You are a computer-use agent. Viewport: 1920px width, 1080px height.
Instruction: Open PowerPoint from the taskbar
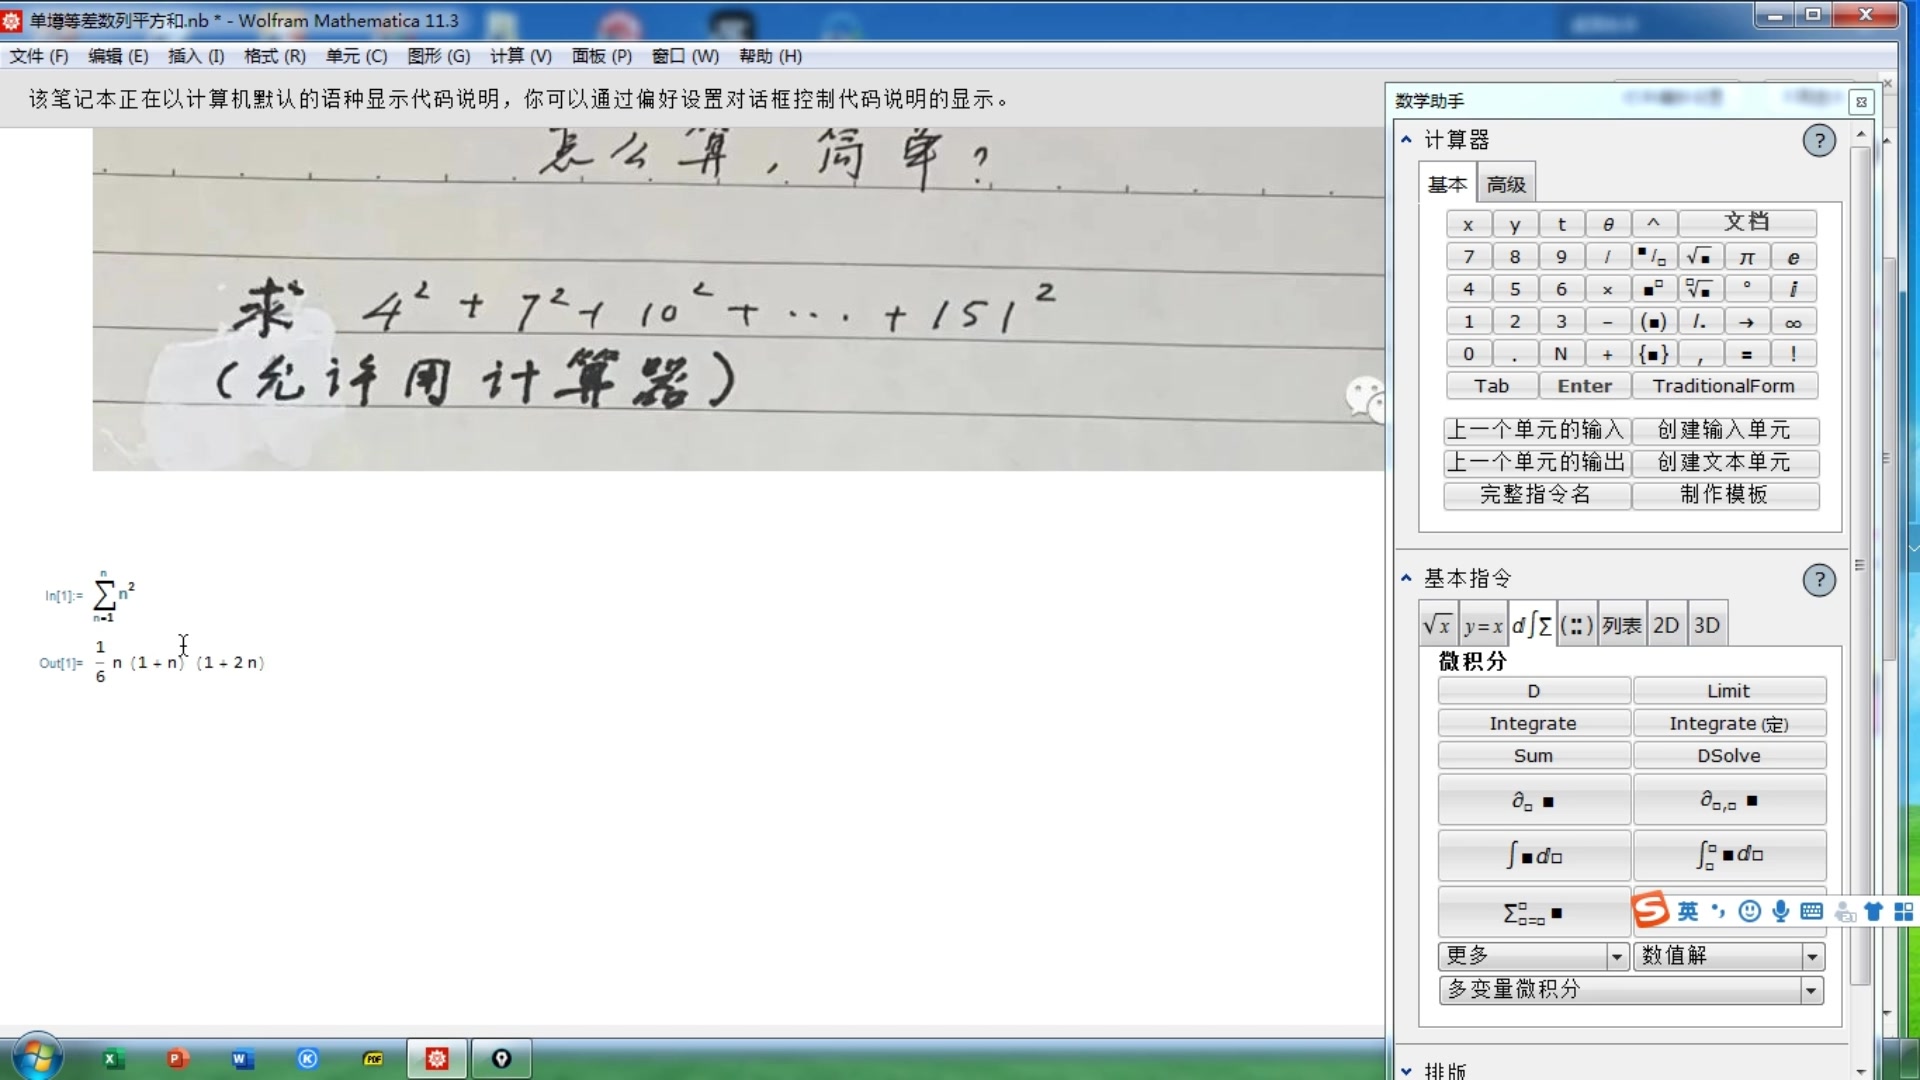177,1059
